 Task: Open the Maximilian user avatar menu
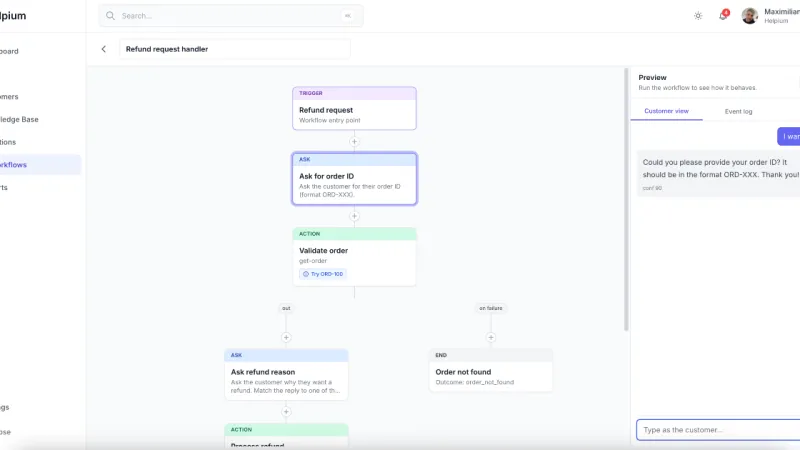[x=749, y=16]
